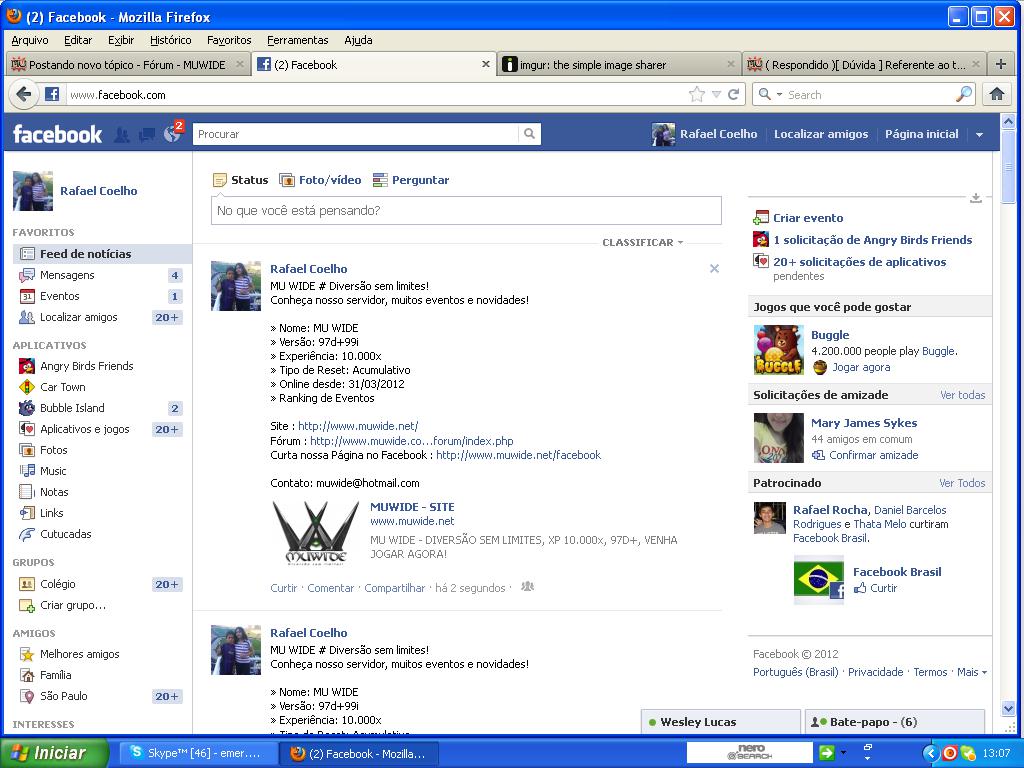Click Compartilhar on the first post
This screenshot has height=768, width=1024.
[x=394, y=588]
